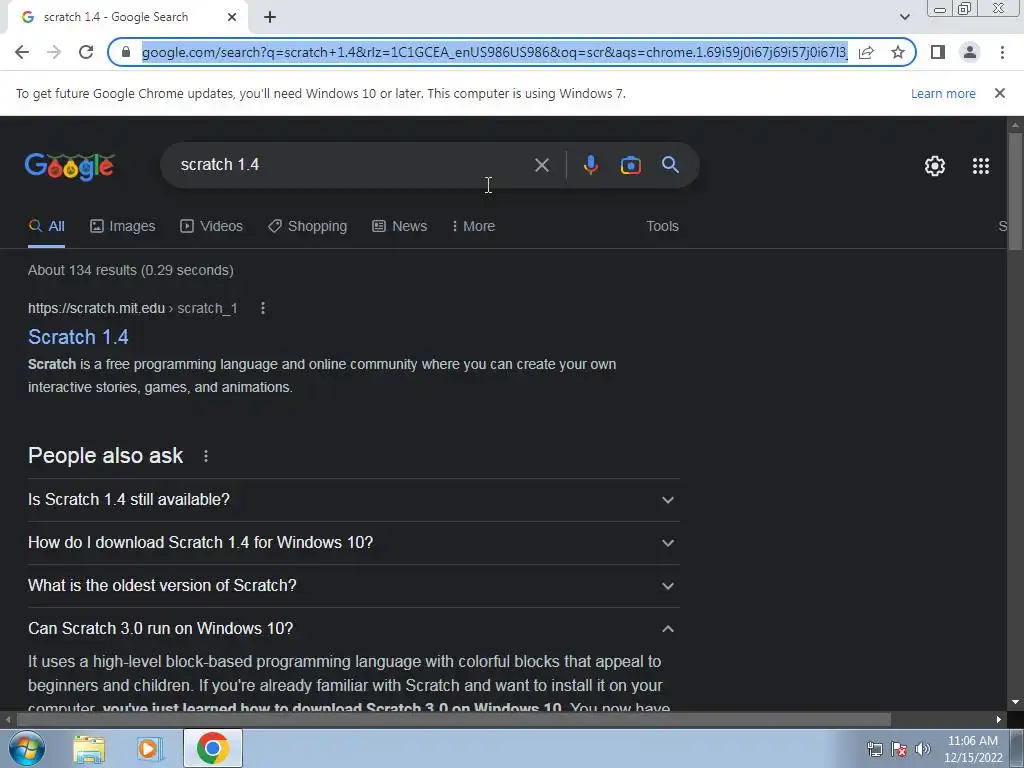Close the scratch 1.4 Google Search tab

pos(232,17)
